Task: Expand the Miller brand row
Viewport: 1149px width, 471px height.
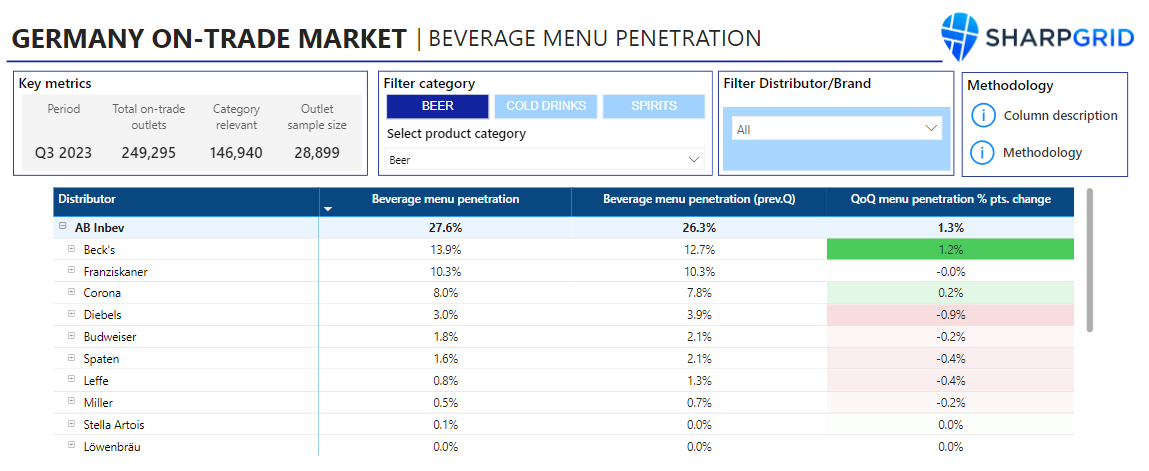Action: pyautogui.click(x=72, y=401)
